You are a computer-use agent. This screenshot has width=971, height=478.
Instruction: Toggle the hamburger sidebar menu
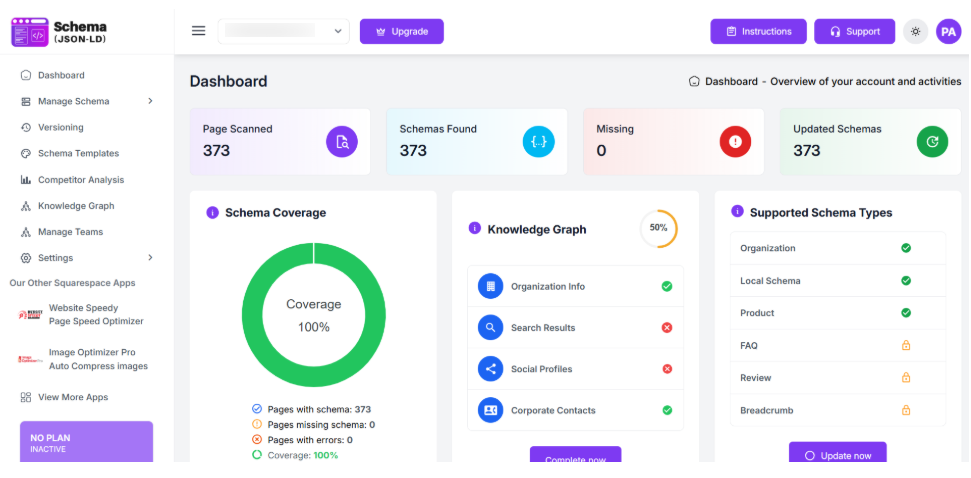click(199, 31)
